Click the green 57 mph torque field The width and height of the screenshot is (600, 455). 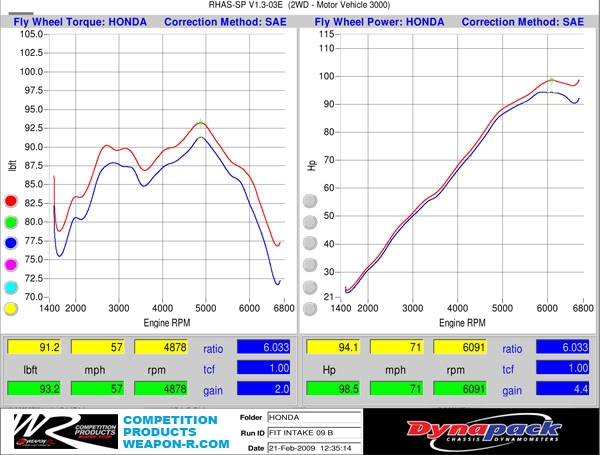[x=98, y=389]
